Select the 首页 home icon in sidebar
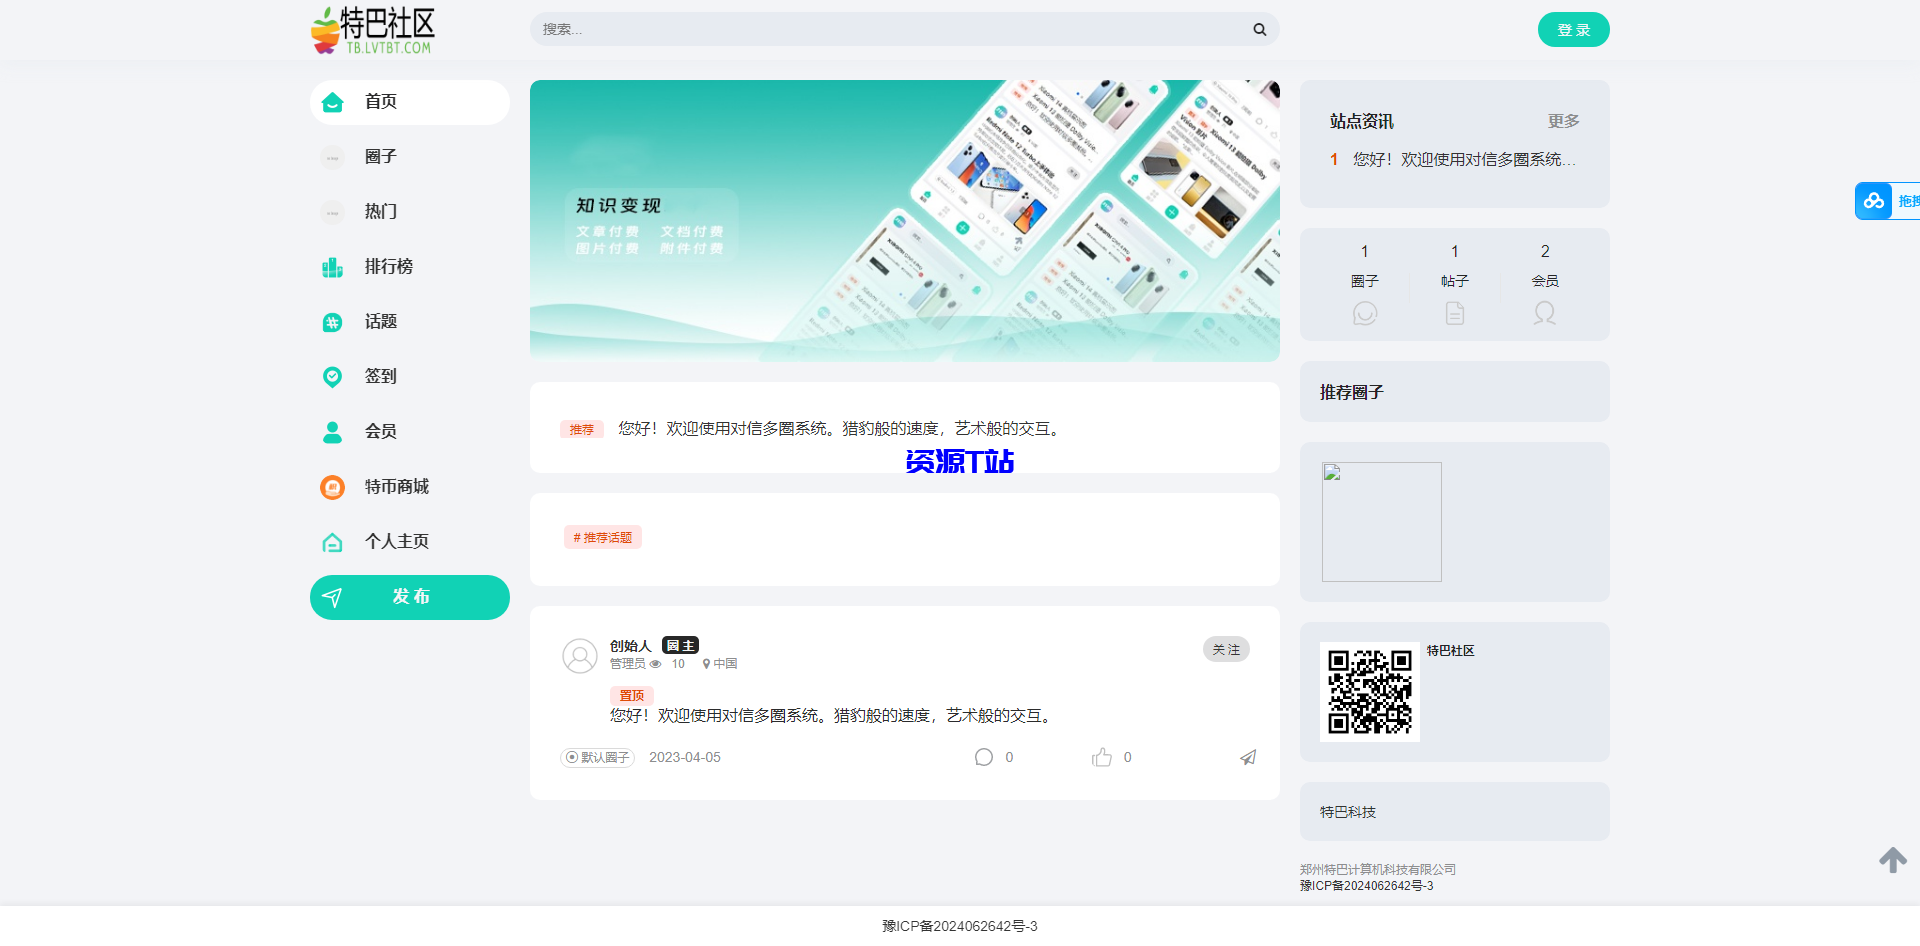 [x=332, y=102]
